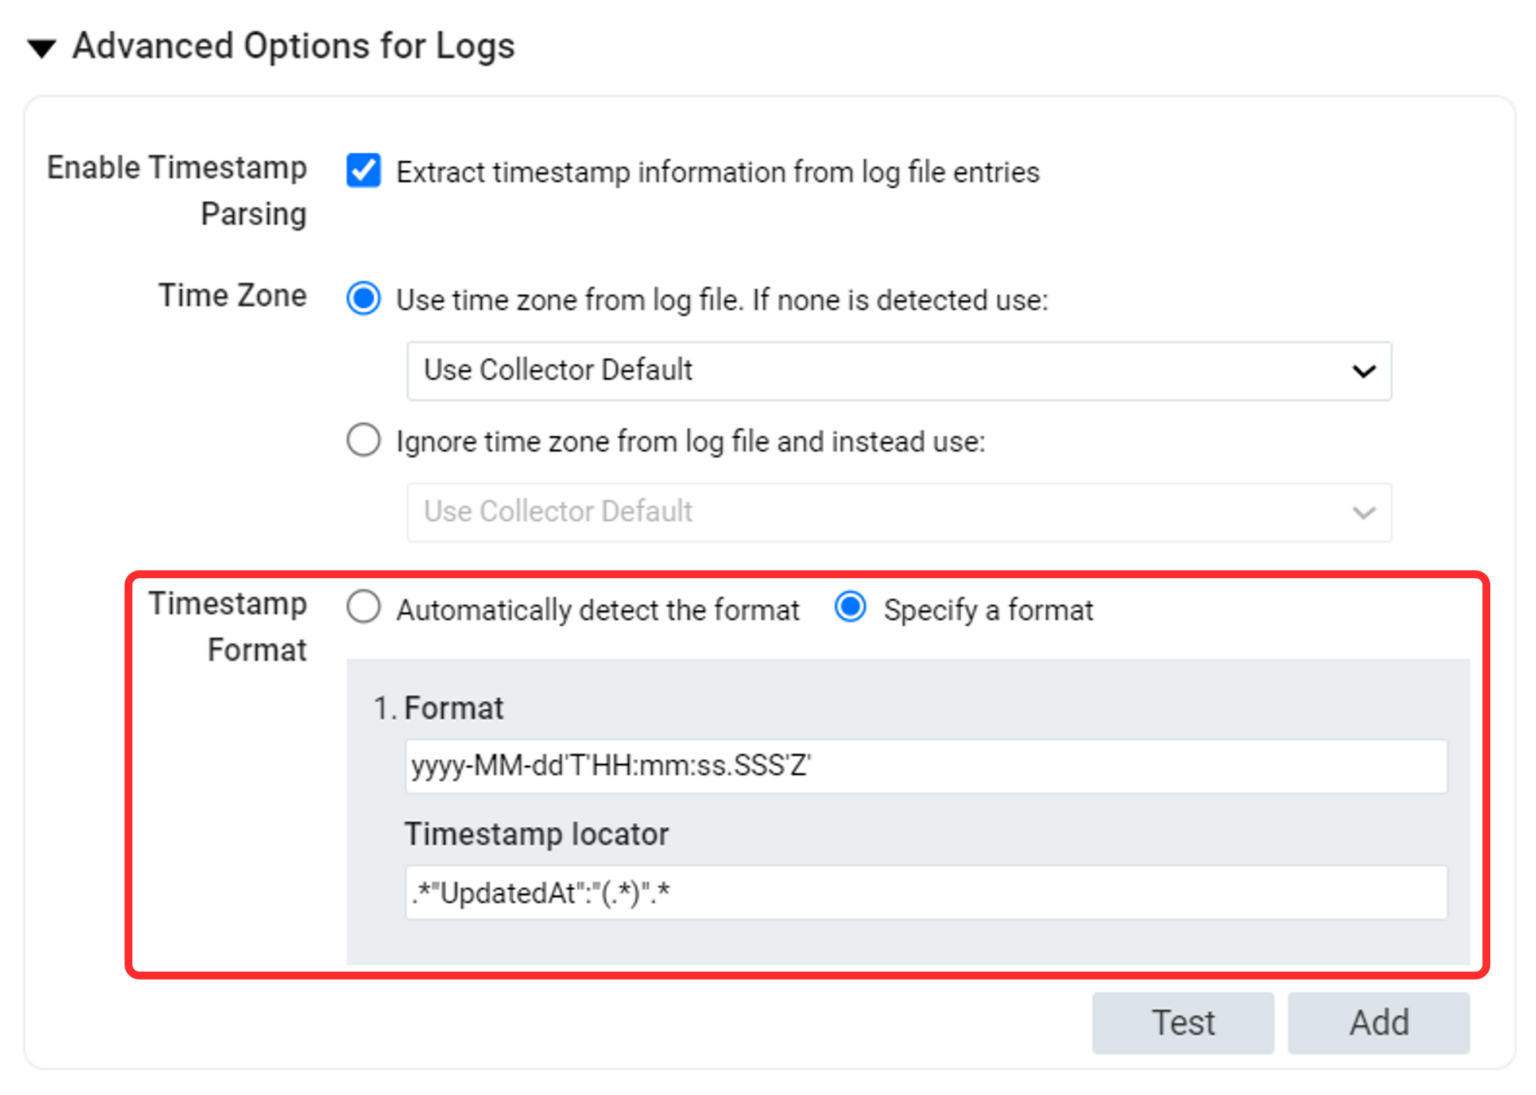Open the Use Collector Default dropdown

[898, 371]
